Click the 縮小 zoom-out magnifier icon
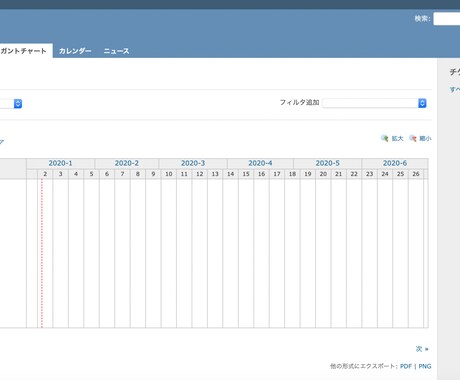Image resolution: width=460 pixels, height=380 pixels. click(413, 138)
